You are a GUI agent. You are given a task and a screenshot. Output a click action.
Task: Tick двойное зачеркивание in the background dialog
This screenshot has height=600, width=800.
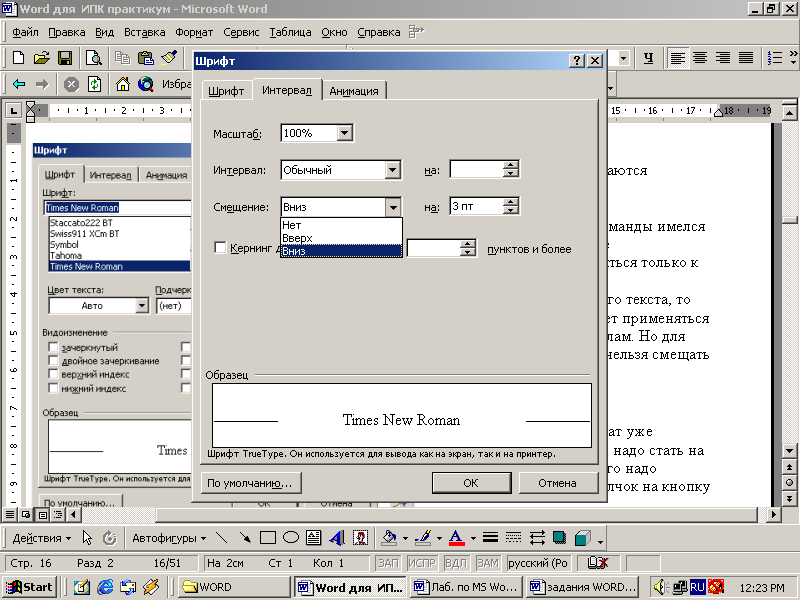click(53, 361)
